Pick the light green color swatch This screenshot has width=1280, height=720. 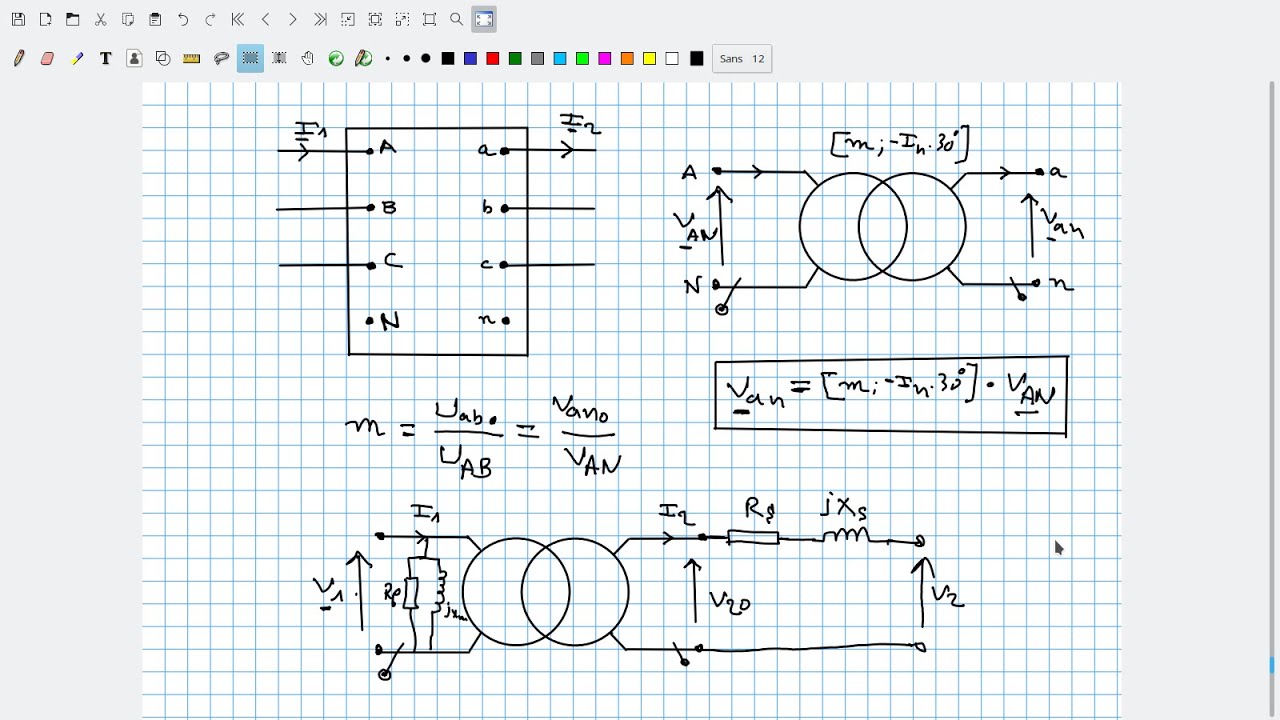[x=582, y=59]
